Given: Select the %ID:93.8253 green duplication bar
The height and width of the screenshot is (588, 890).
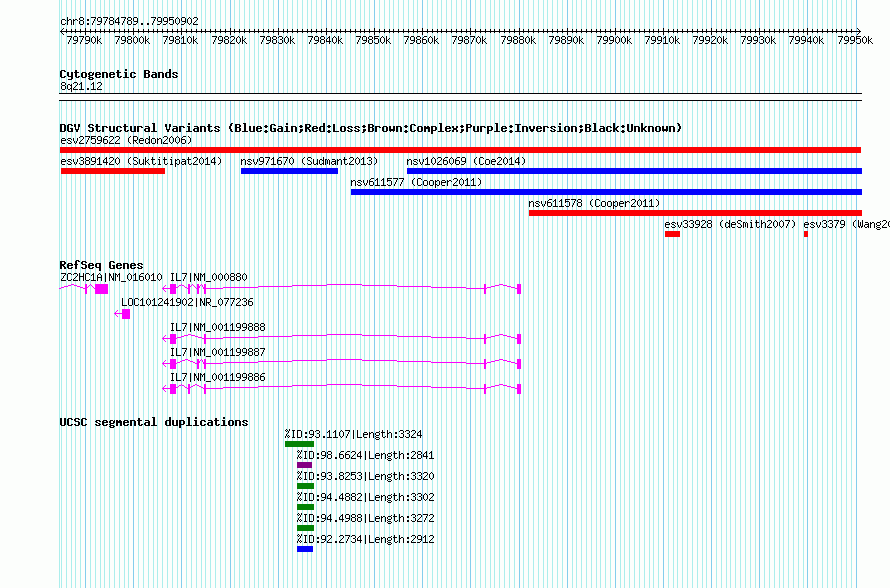Looking at the screenshot, I should 305,486.
